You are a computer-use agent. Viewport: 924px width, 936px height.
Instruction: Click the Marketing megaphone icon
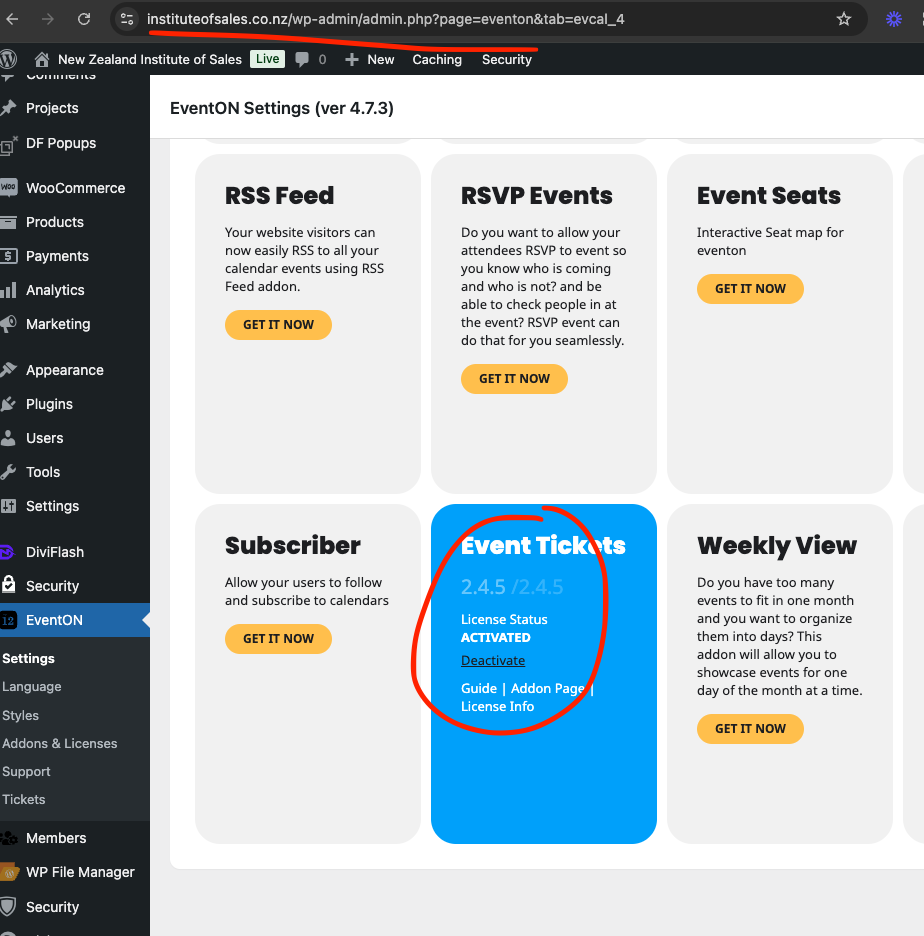[x=8, y=324]
